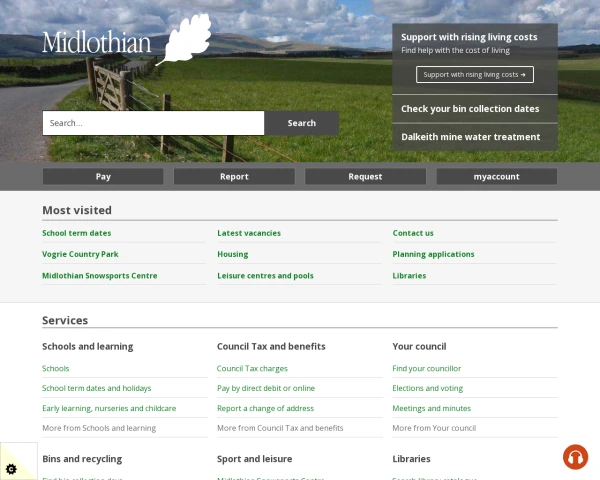The width and height of the screenshot is (600, 480).
Task: Open More from Schools and learning
Action: pyautogui.click(x=99, y=428)
